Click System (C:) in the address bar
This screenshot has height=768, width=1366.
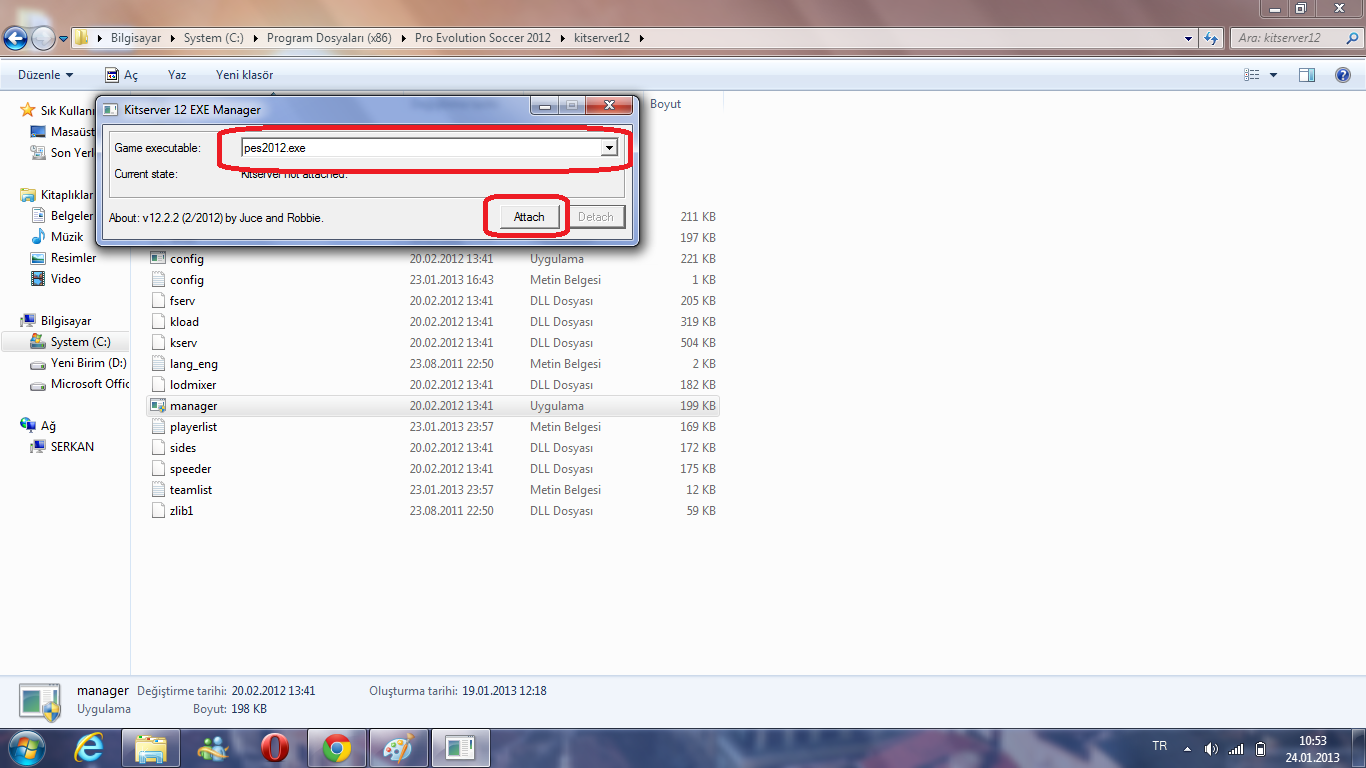(213, 38)
